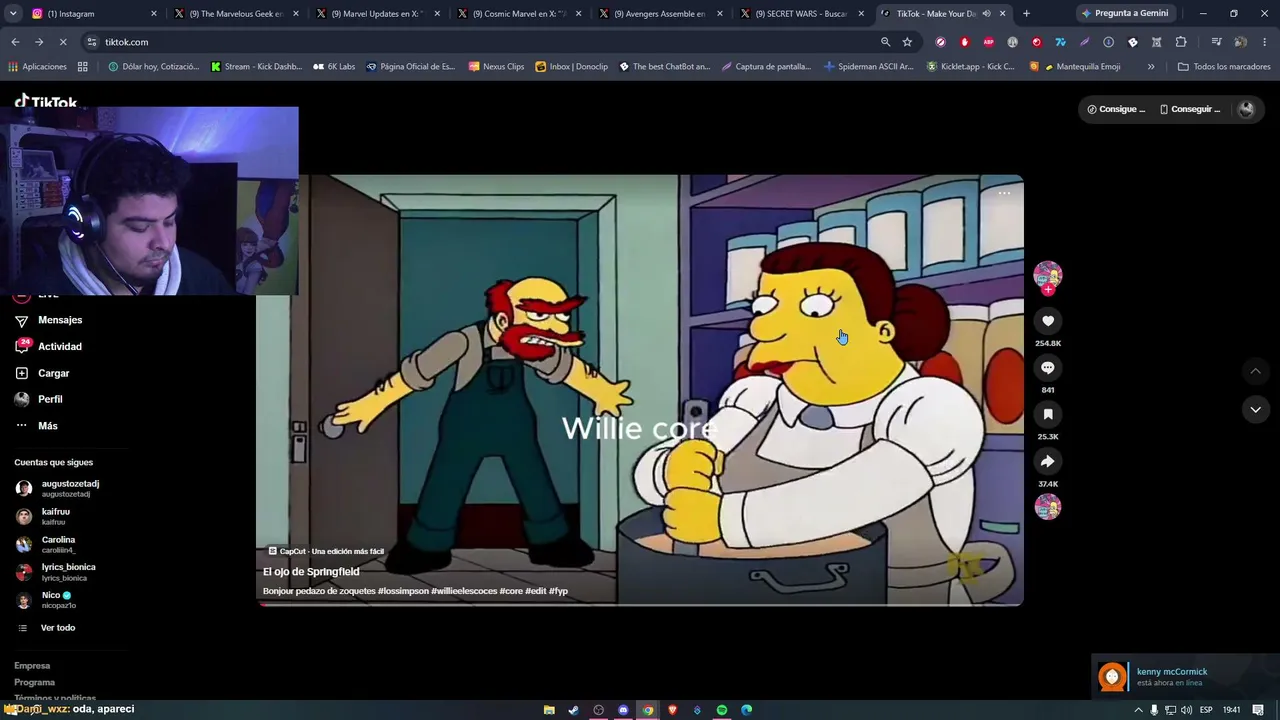Click the Mensajes icon in the sidebar

[21, 321]
